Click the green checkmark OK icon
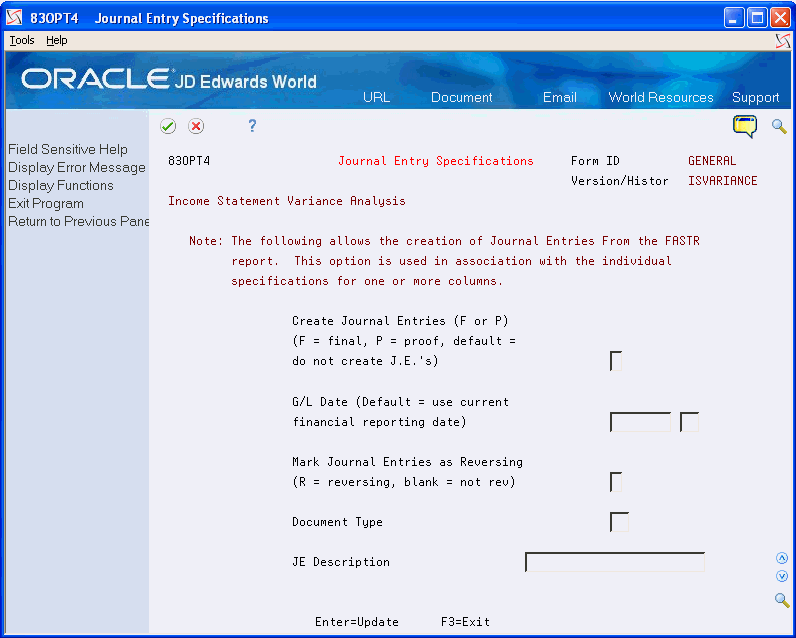Screen dimensions: 796x638 point(168,126)
